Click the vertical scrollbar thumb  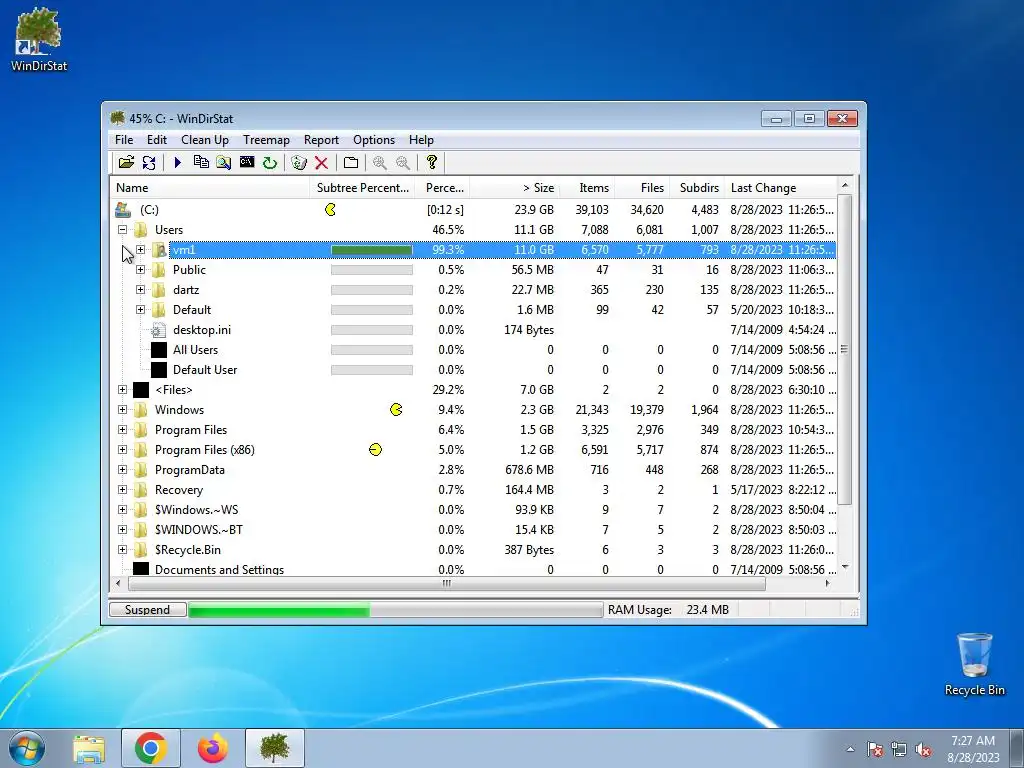844,349
